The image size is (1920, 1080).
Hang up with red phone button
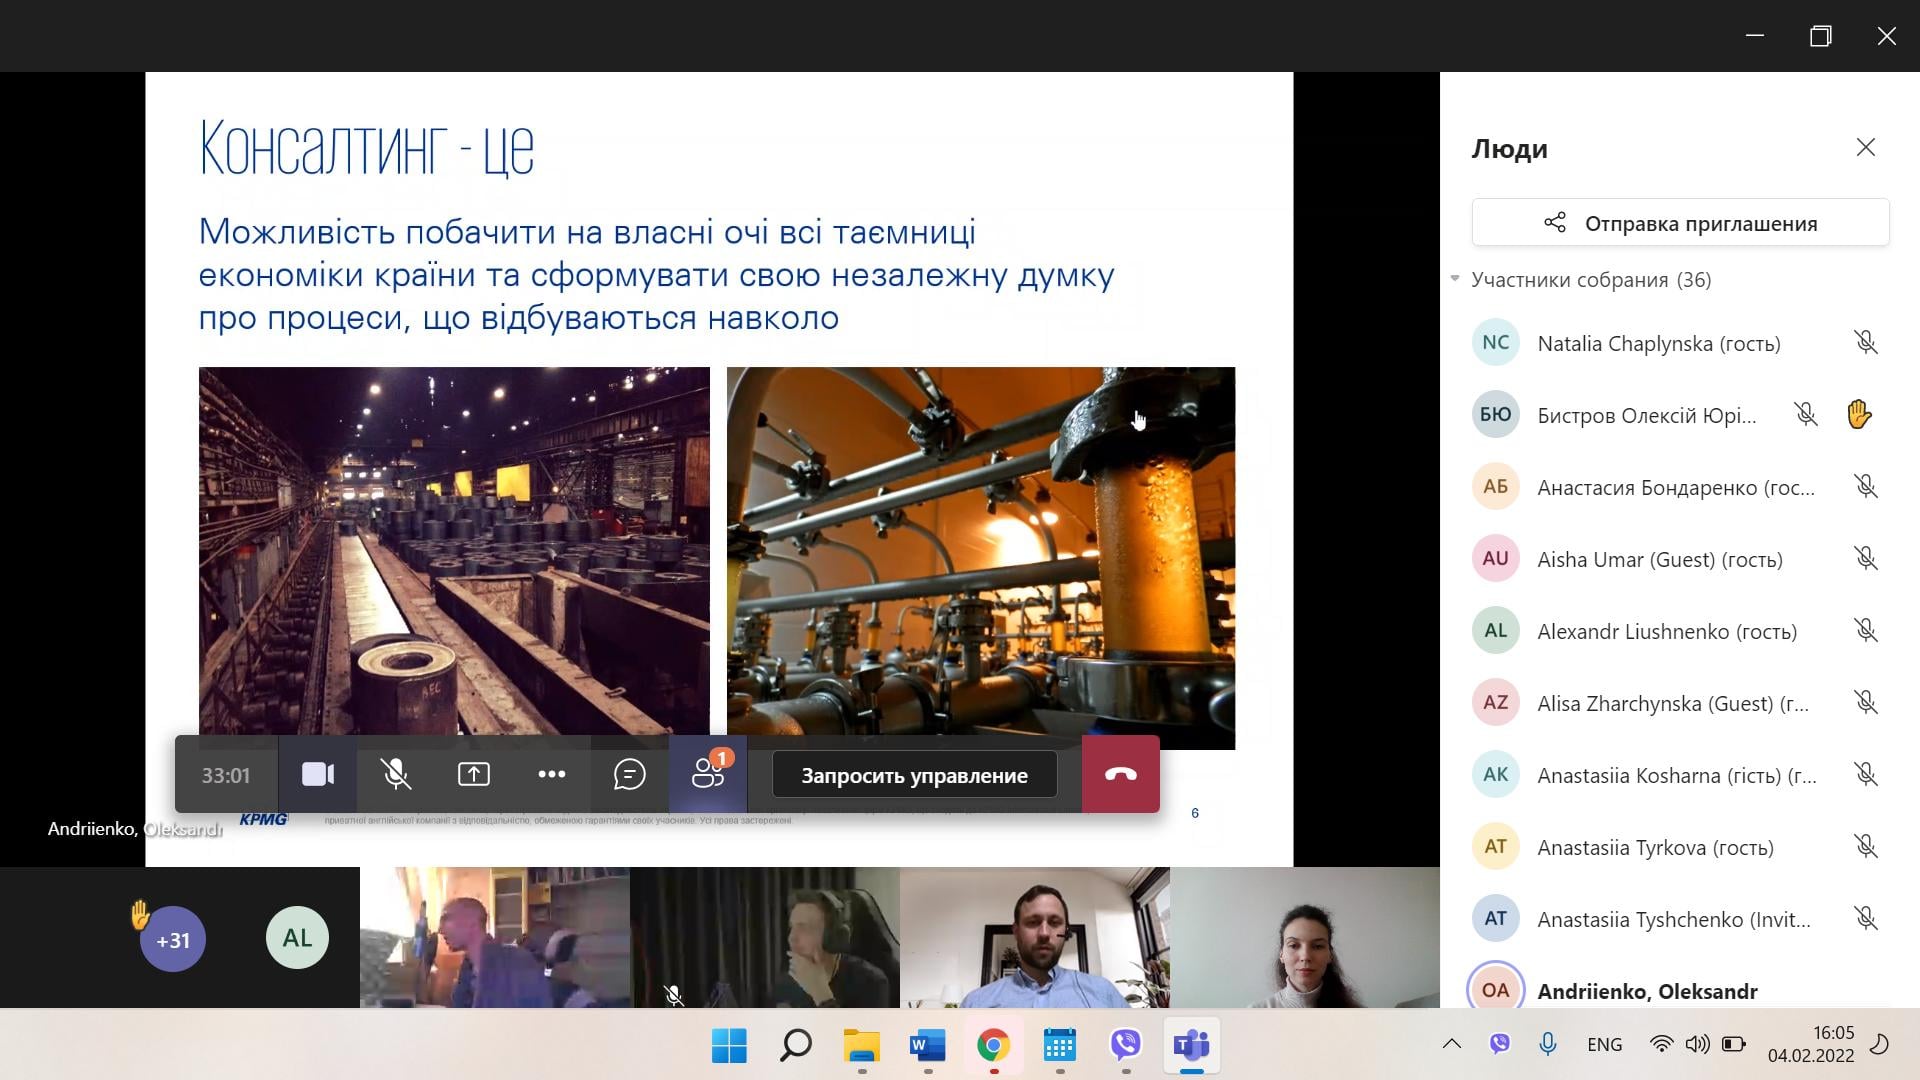[x=1120, y=775]
